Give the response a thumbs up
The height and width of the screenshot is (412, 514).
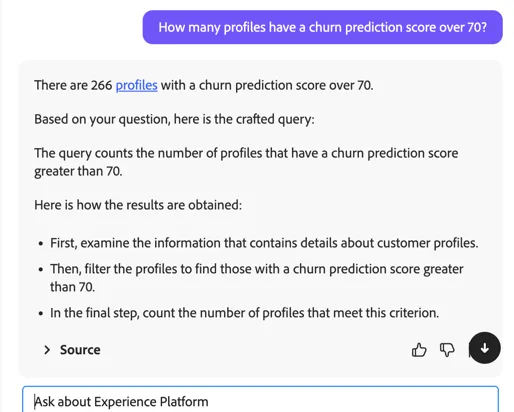coord(419,350)
